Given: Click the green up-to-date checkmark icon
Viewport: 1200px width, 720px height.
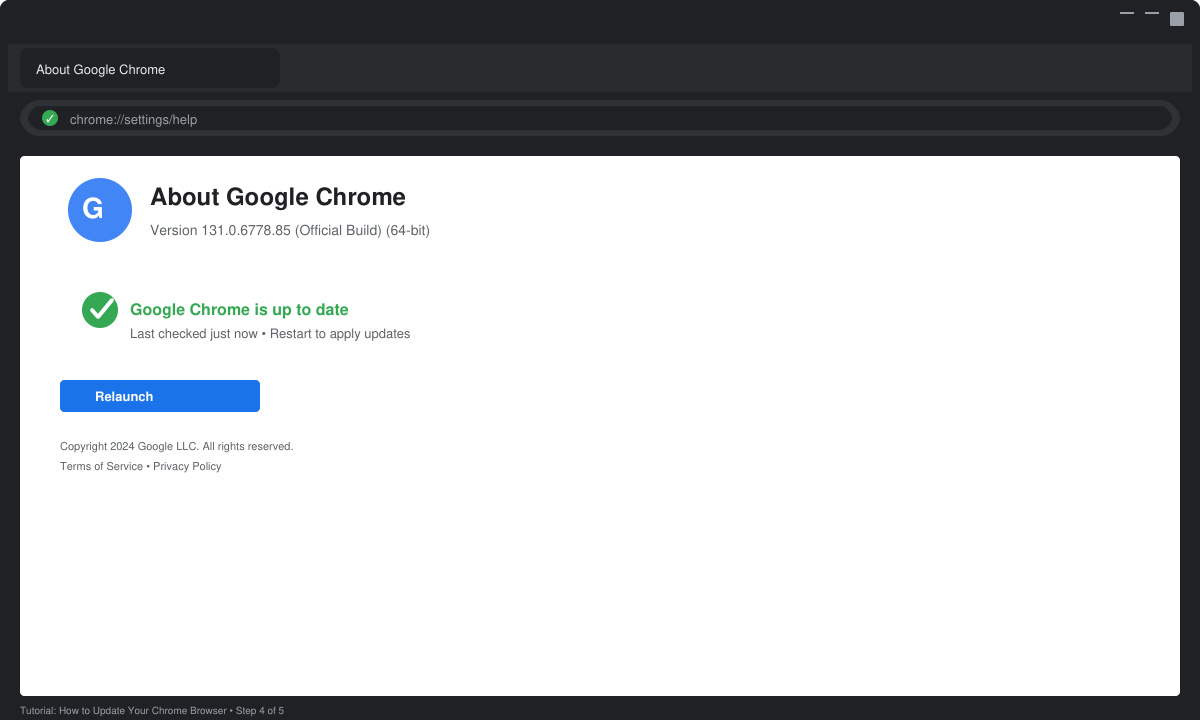Looking at the screenshot, I should pyautogui.click(x=100, y=310).
